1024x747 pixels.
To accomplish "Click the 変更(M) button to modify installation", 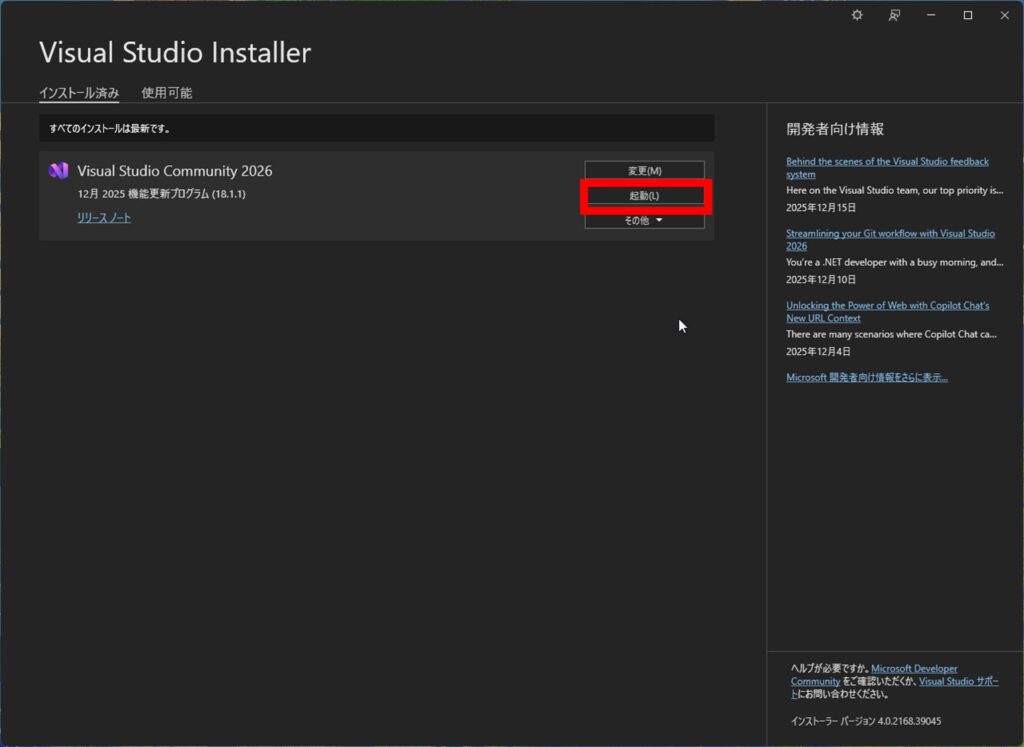I will click(644, 170).
